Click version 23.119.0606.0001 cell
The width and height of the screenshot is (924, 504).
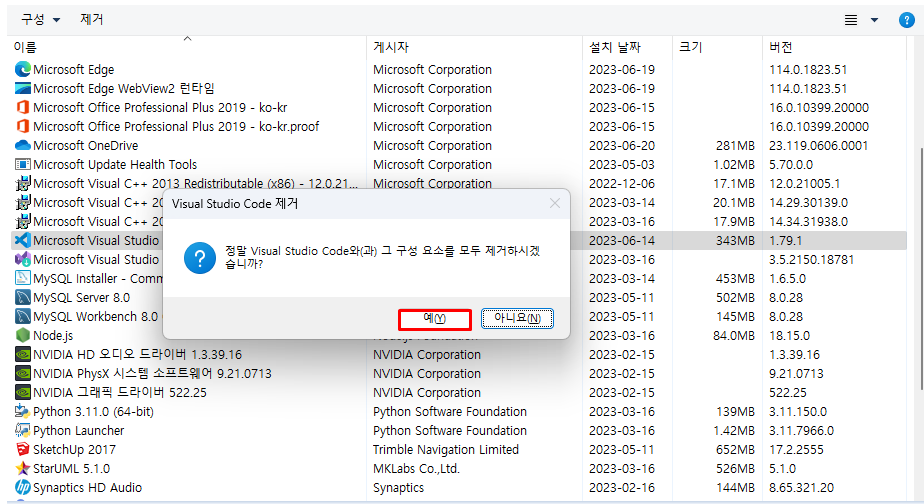pyautogui.click(x=819, y=146)
